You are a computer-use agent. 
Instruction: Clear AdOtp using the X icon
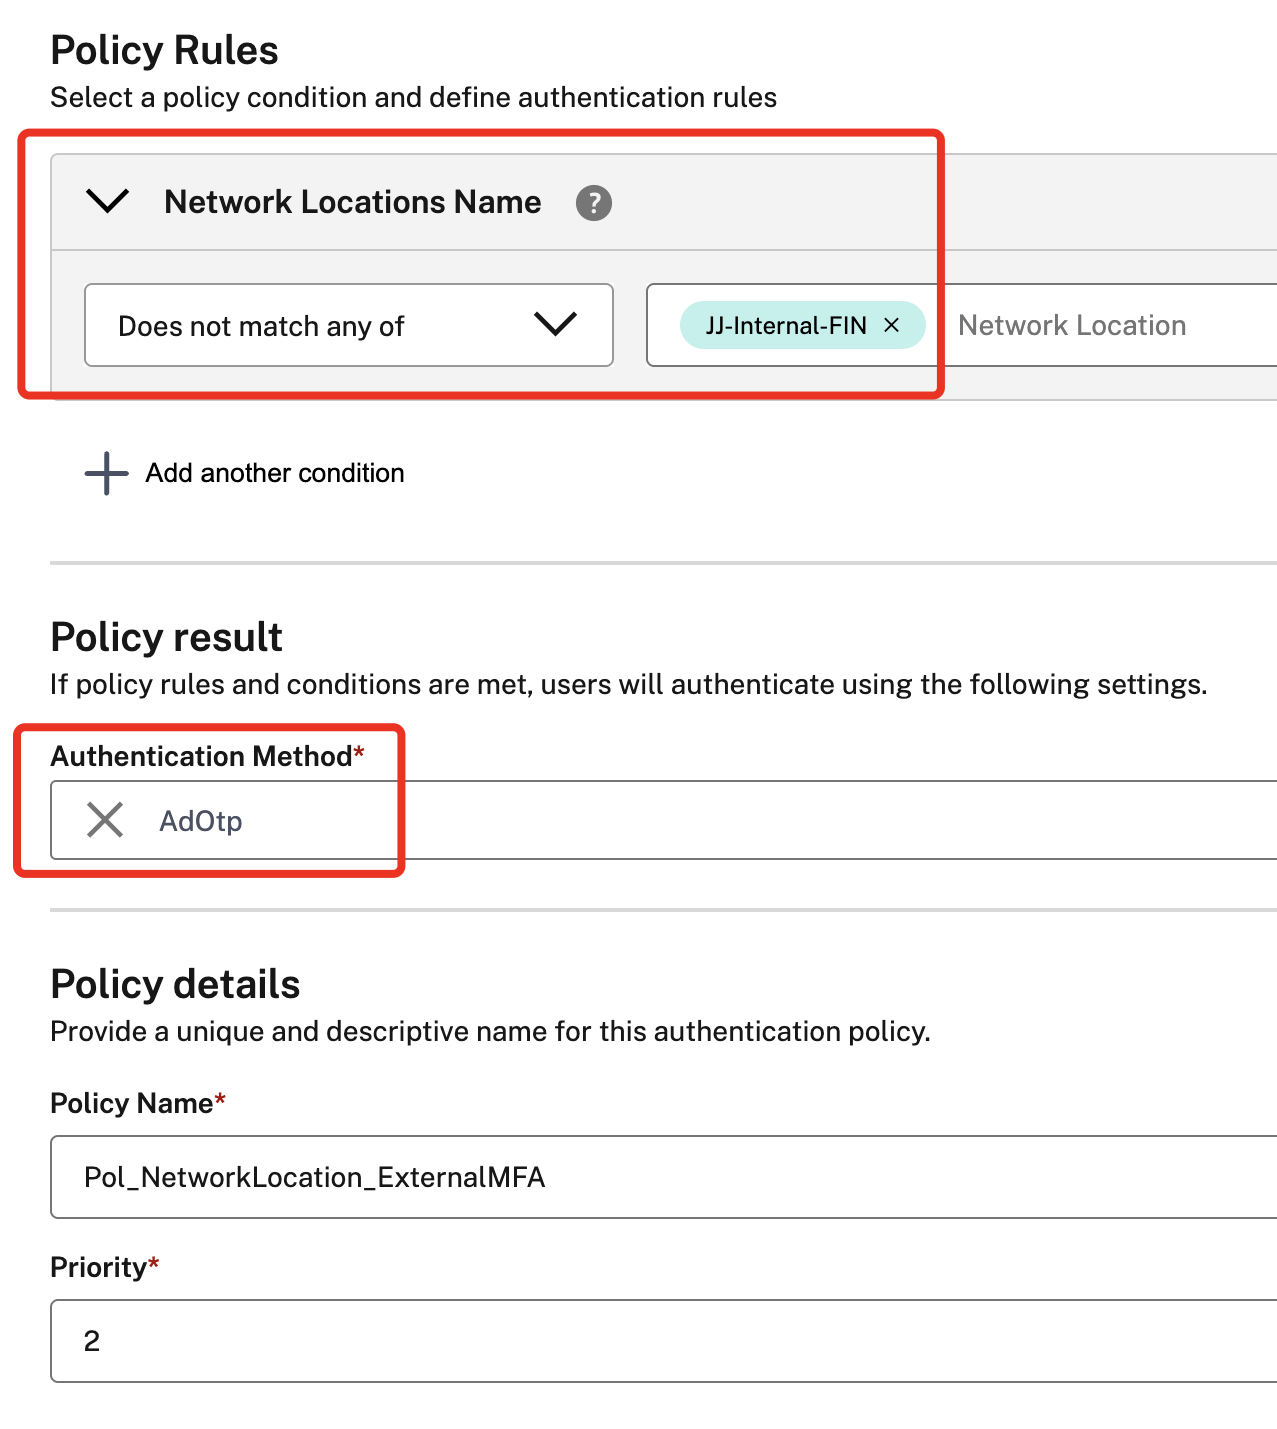[105, 820]
